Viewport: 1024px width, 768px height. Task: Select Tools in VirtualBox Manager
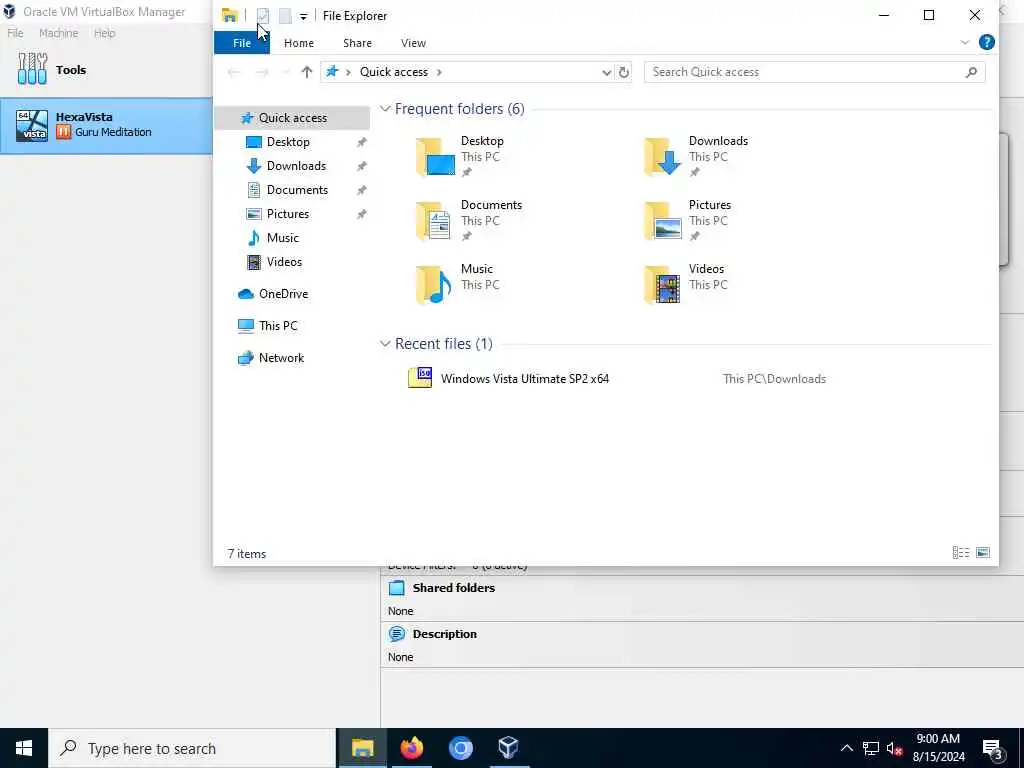(x=71, y=70)
